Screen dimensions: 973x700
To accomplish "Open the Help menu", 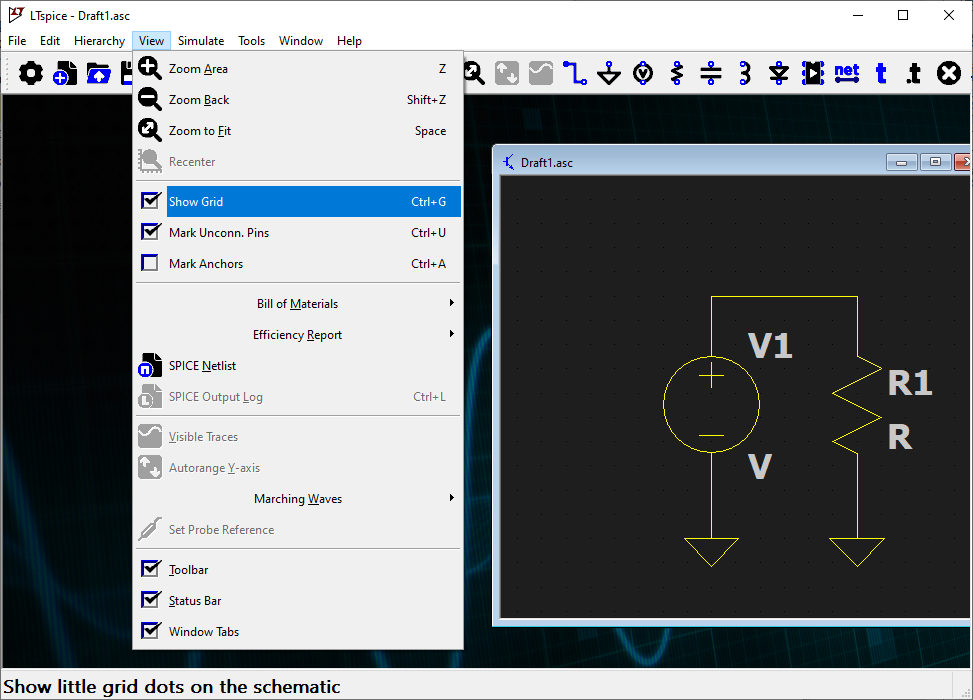I will (349, 41).
